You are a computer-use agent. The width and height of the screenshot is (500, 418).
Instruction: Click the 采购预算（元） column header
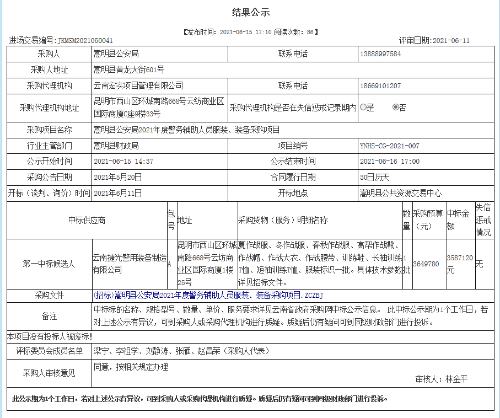point(428,220)
